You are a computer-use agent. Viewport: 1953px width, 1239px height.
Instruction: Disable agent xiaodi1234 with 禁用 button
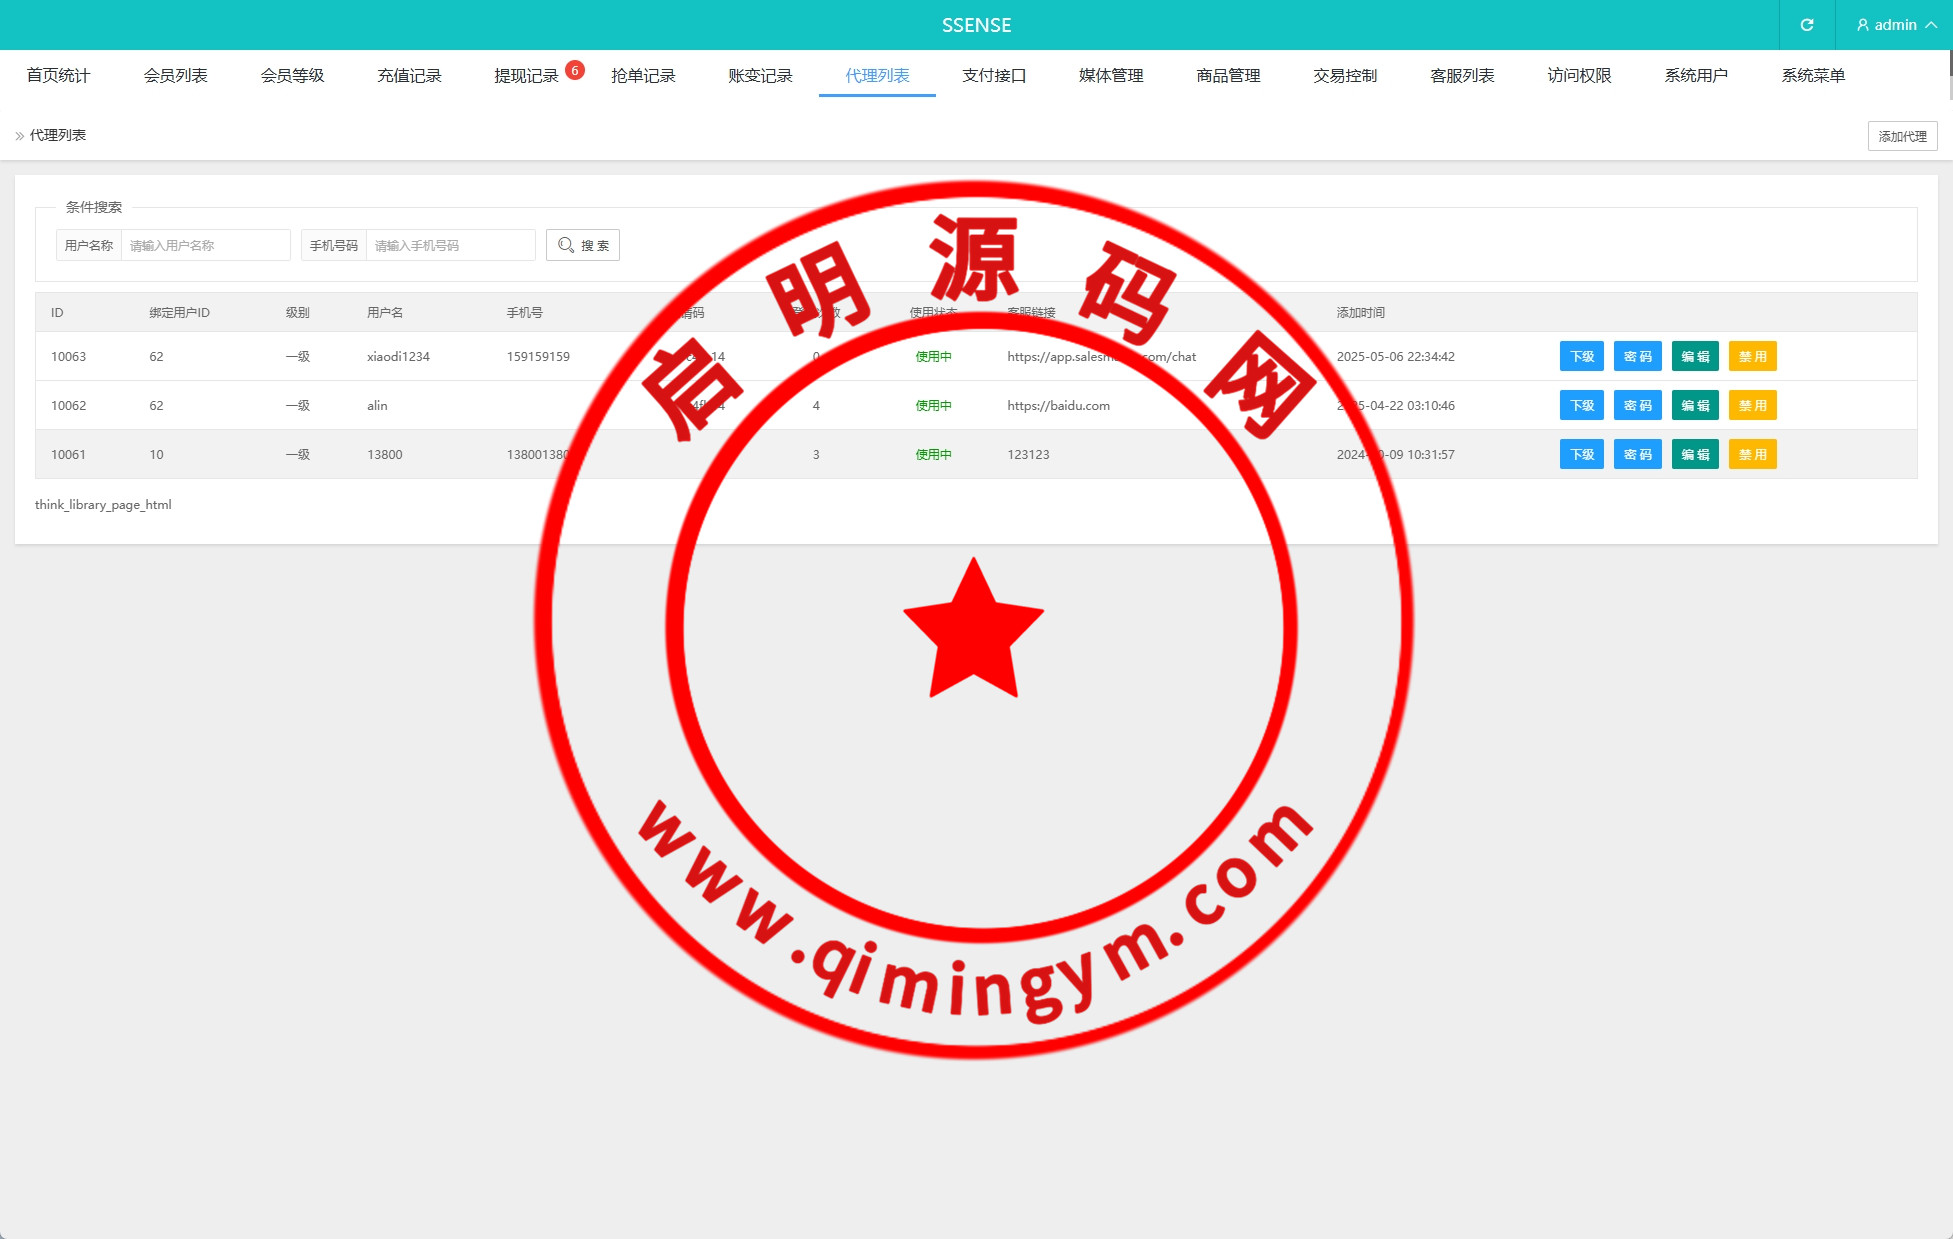(x=1752, y=357)
